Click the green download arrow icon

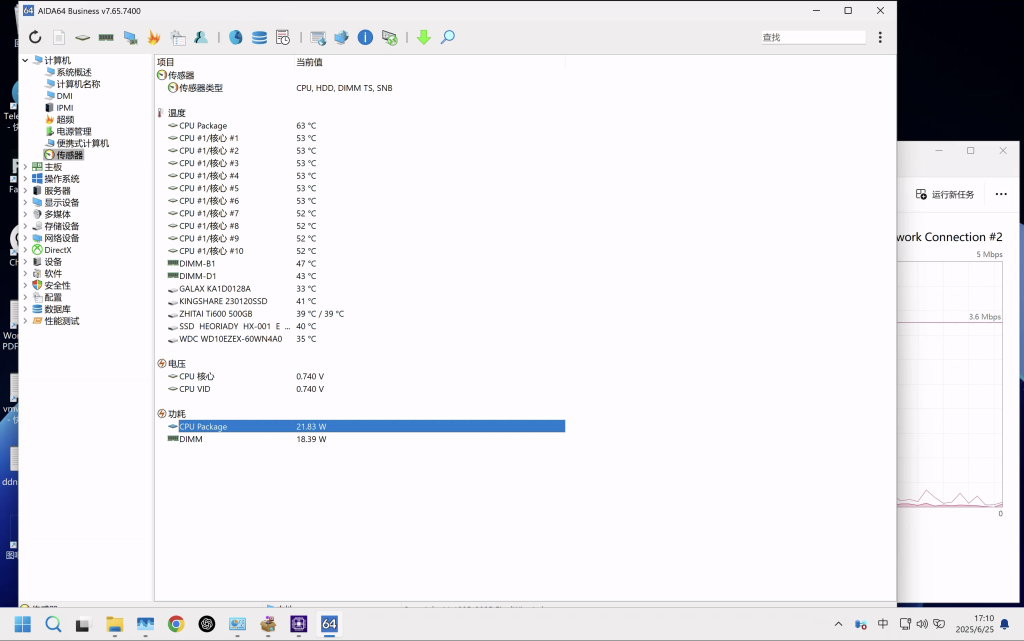coord(423,37)
